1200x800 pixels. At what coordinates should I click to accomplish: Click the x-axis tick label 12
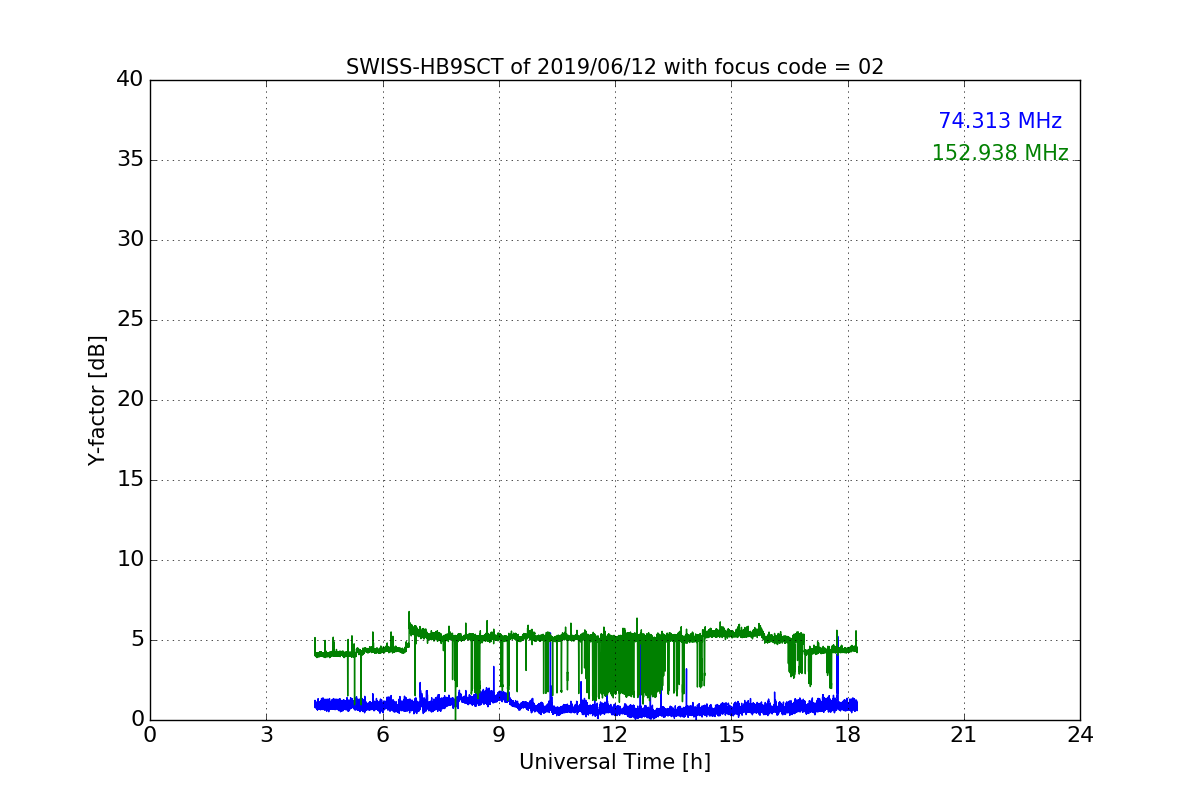point(615,735)
